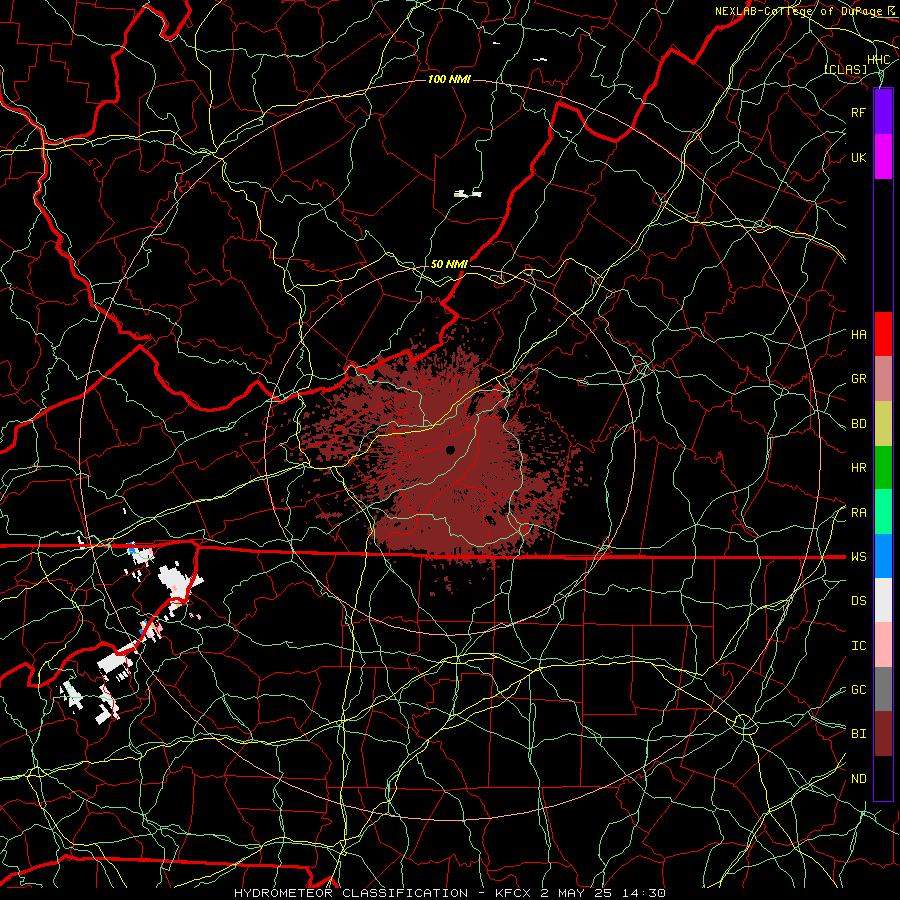Click the HA legend label
The height and width of the screenshot is (900, 900).
[859, 334]
